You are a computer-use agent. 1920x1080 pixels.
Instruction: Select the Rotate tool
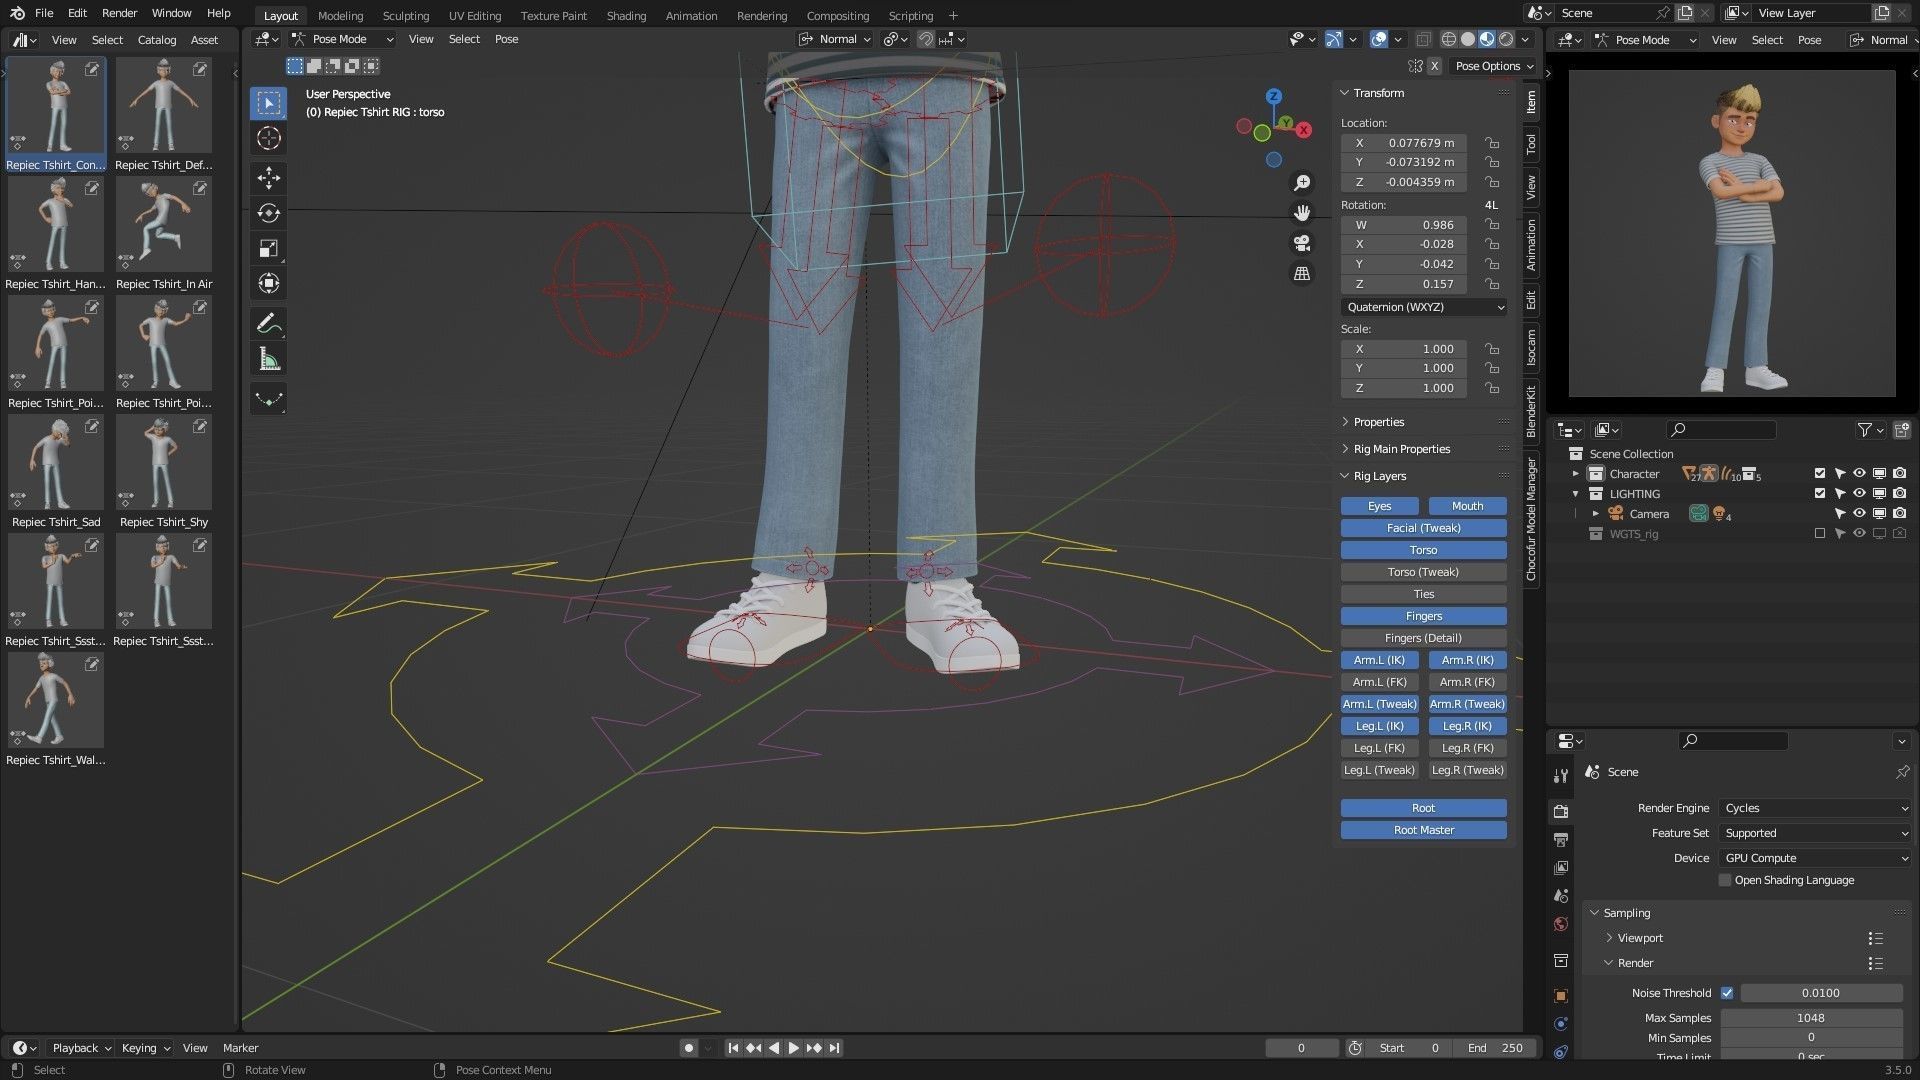click(x=268, y=213)
